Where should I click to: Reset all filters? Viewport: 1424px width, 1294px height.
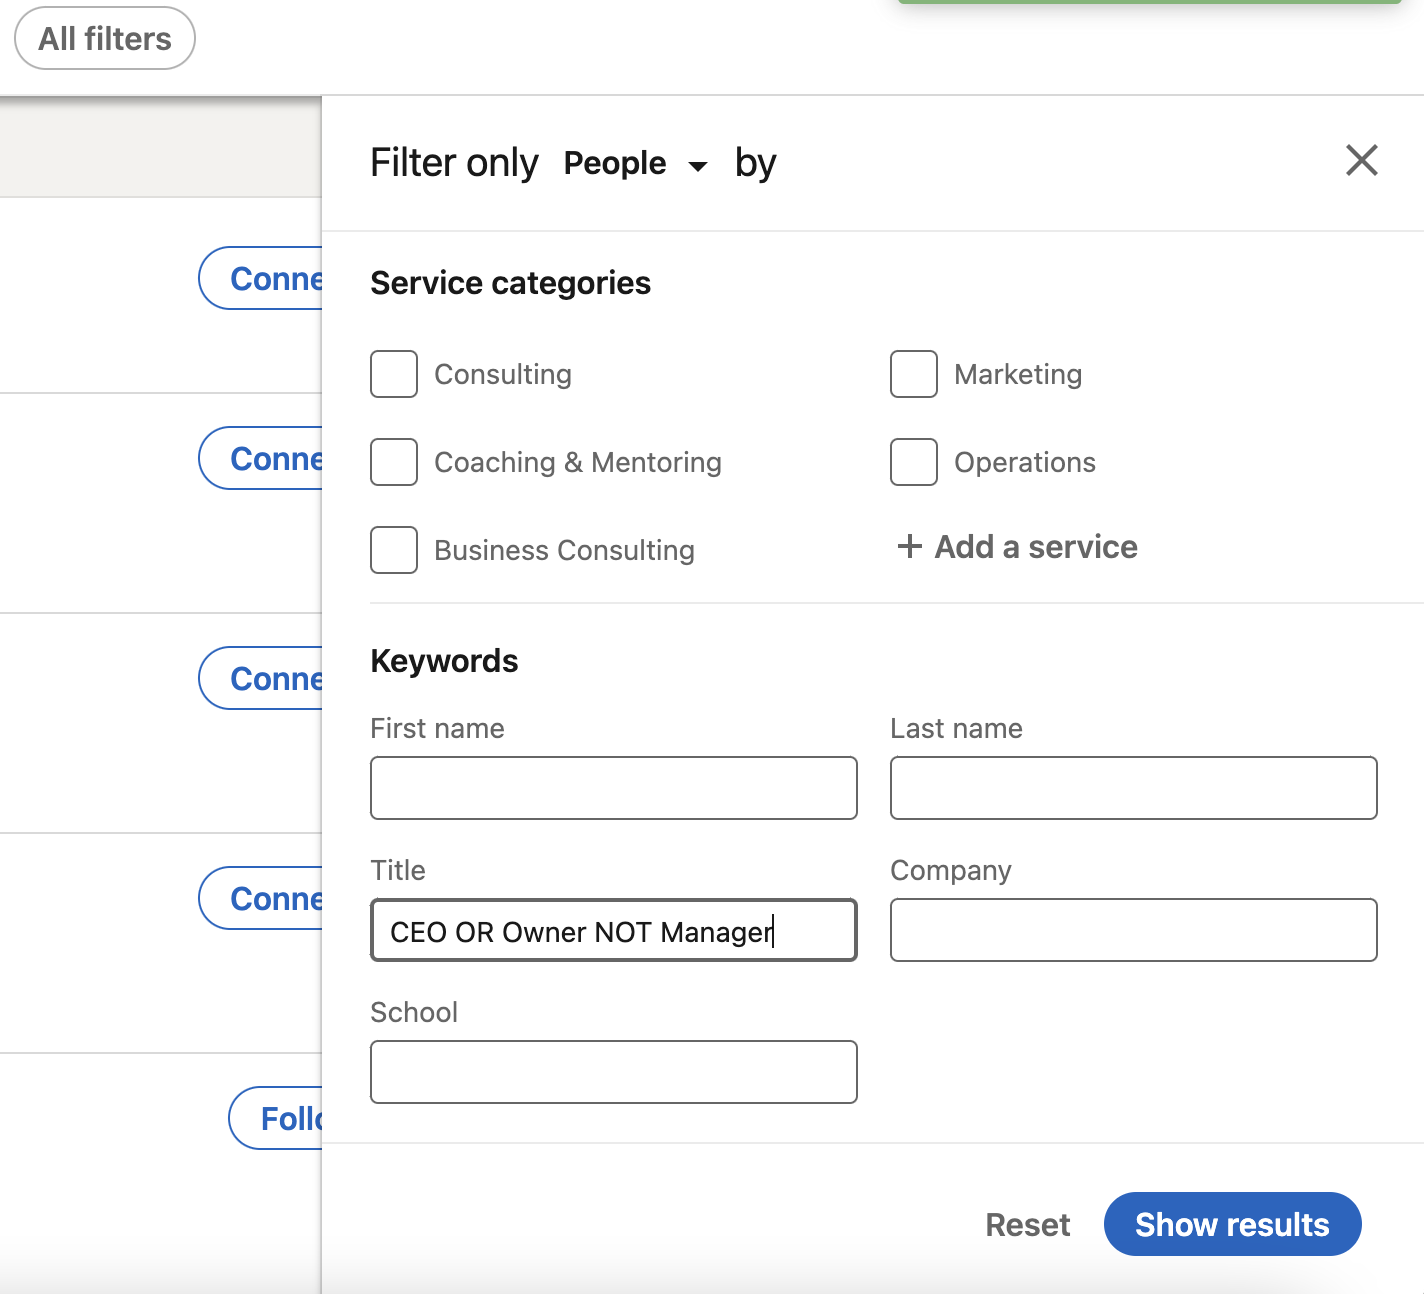coord(1027,1225)
